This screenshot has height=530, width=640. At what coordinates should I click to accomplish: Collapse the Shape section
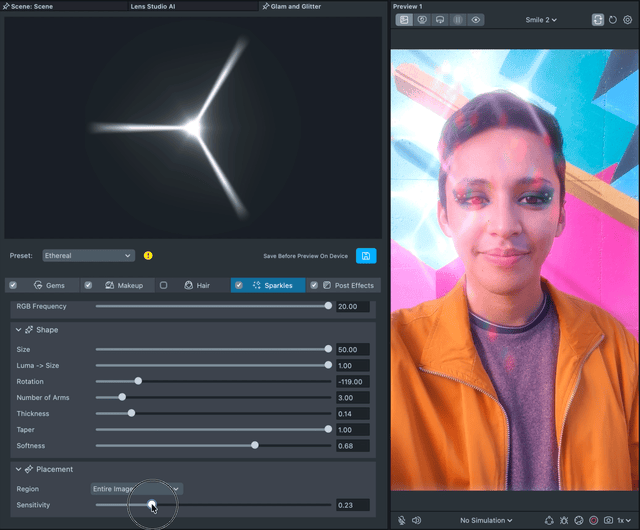[x=18, y=329]
